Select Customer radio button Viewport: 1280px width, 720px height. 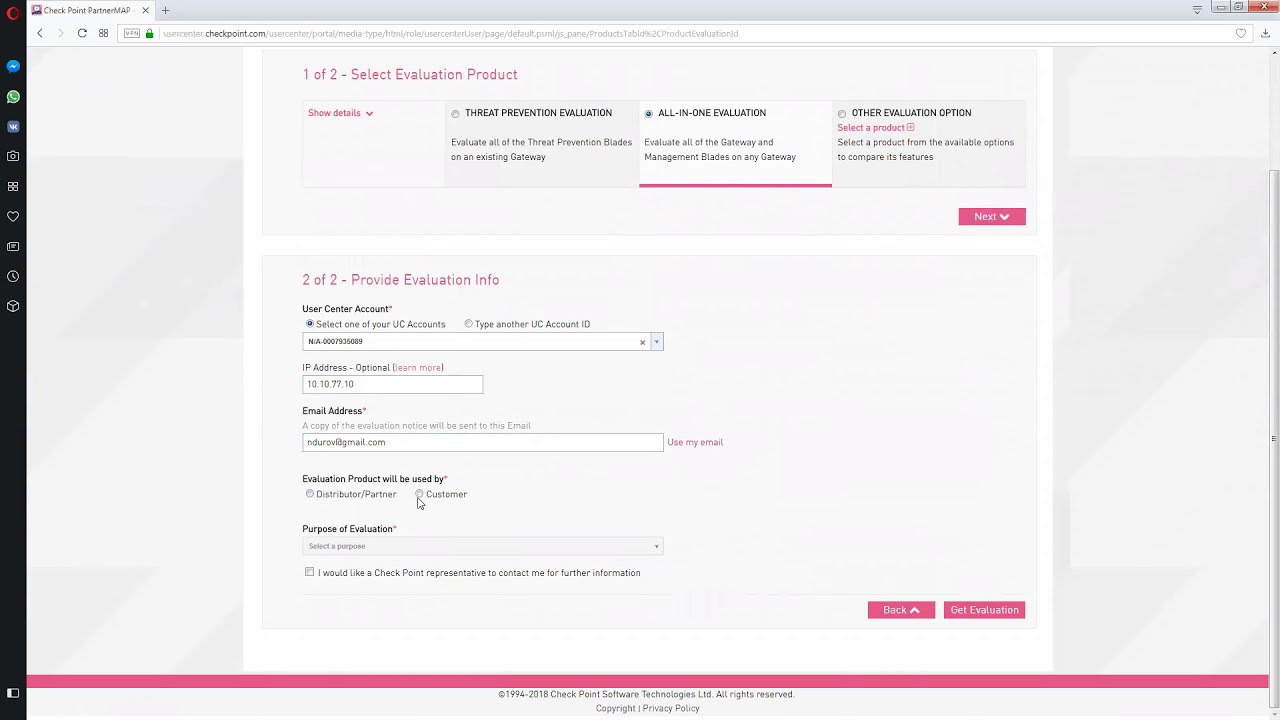(x=420, y=494)
